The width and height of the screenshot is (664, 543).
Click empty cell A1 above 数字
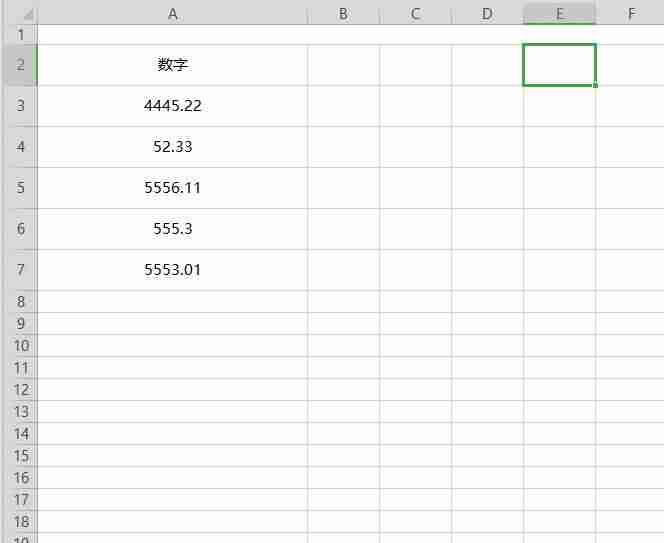173,34
